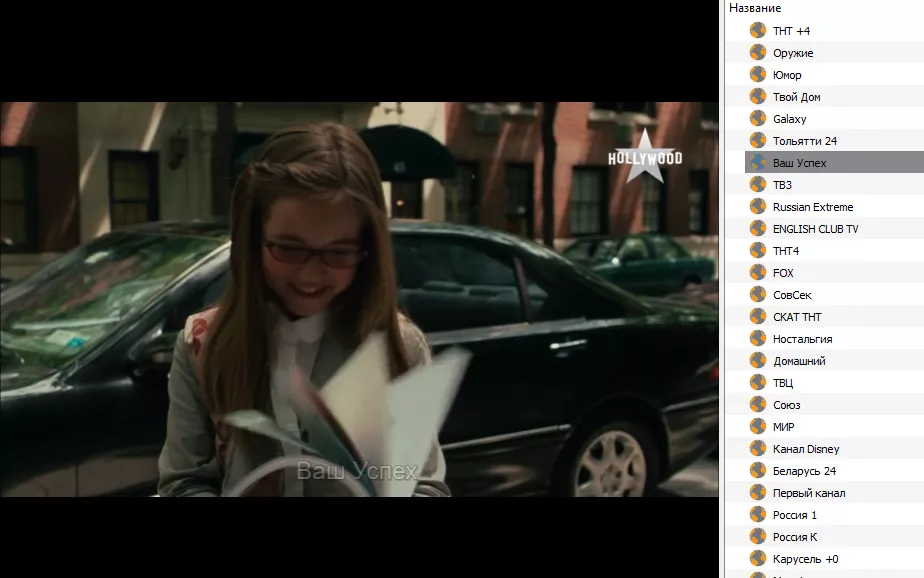
Task: Click the globe icon for Russian Extreme
Action: [x=758, y=206]
